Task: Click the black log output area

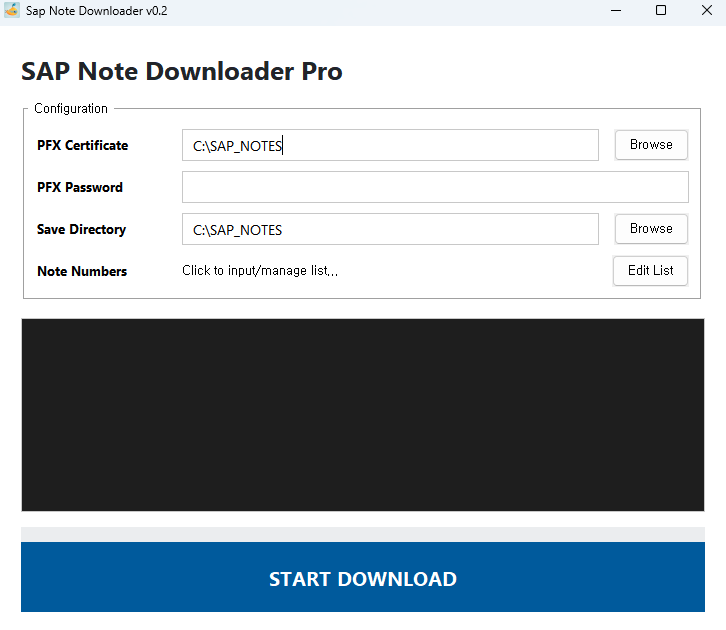Action: [363, 415]
